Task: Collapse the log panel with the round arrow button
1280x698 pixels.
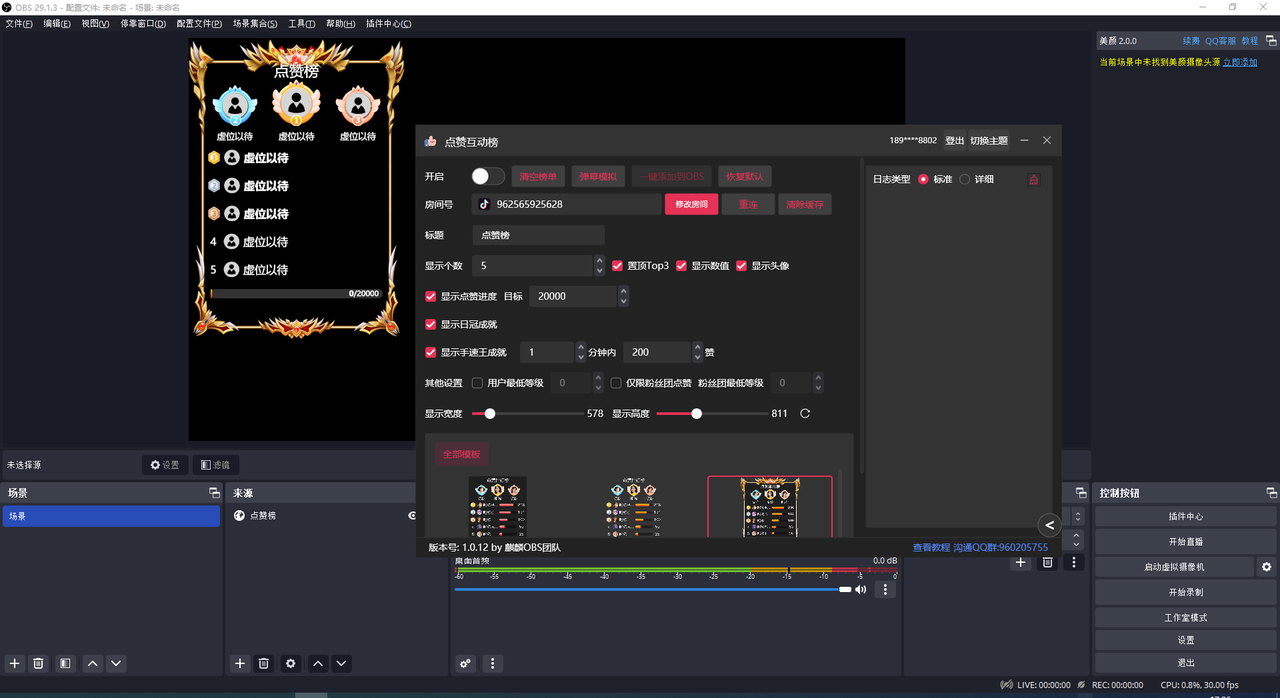Action: (1048, 524)
